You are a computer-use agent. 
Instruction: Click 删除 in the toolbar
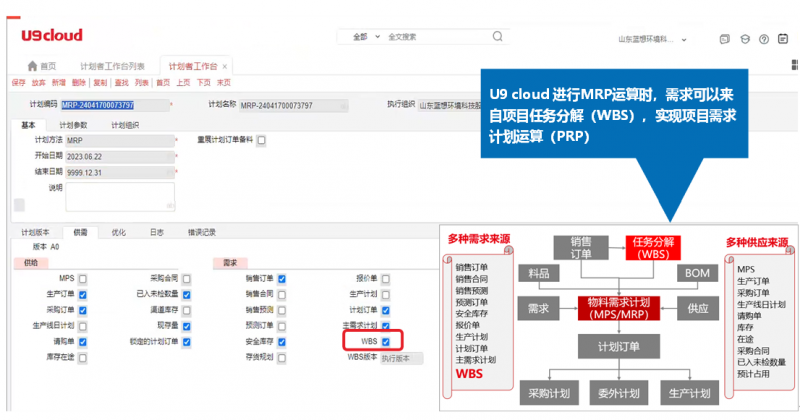pyautogui.click(x=79, y=82)
